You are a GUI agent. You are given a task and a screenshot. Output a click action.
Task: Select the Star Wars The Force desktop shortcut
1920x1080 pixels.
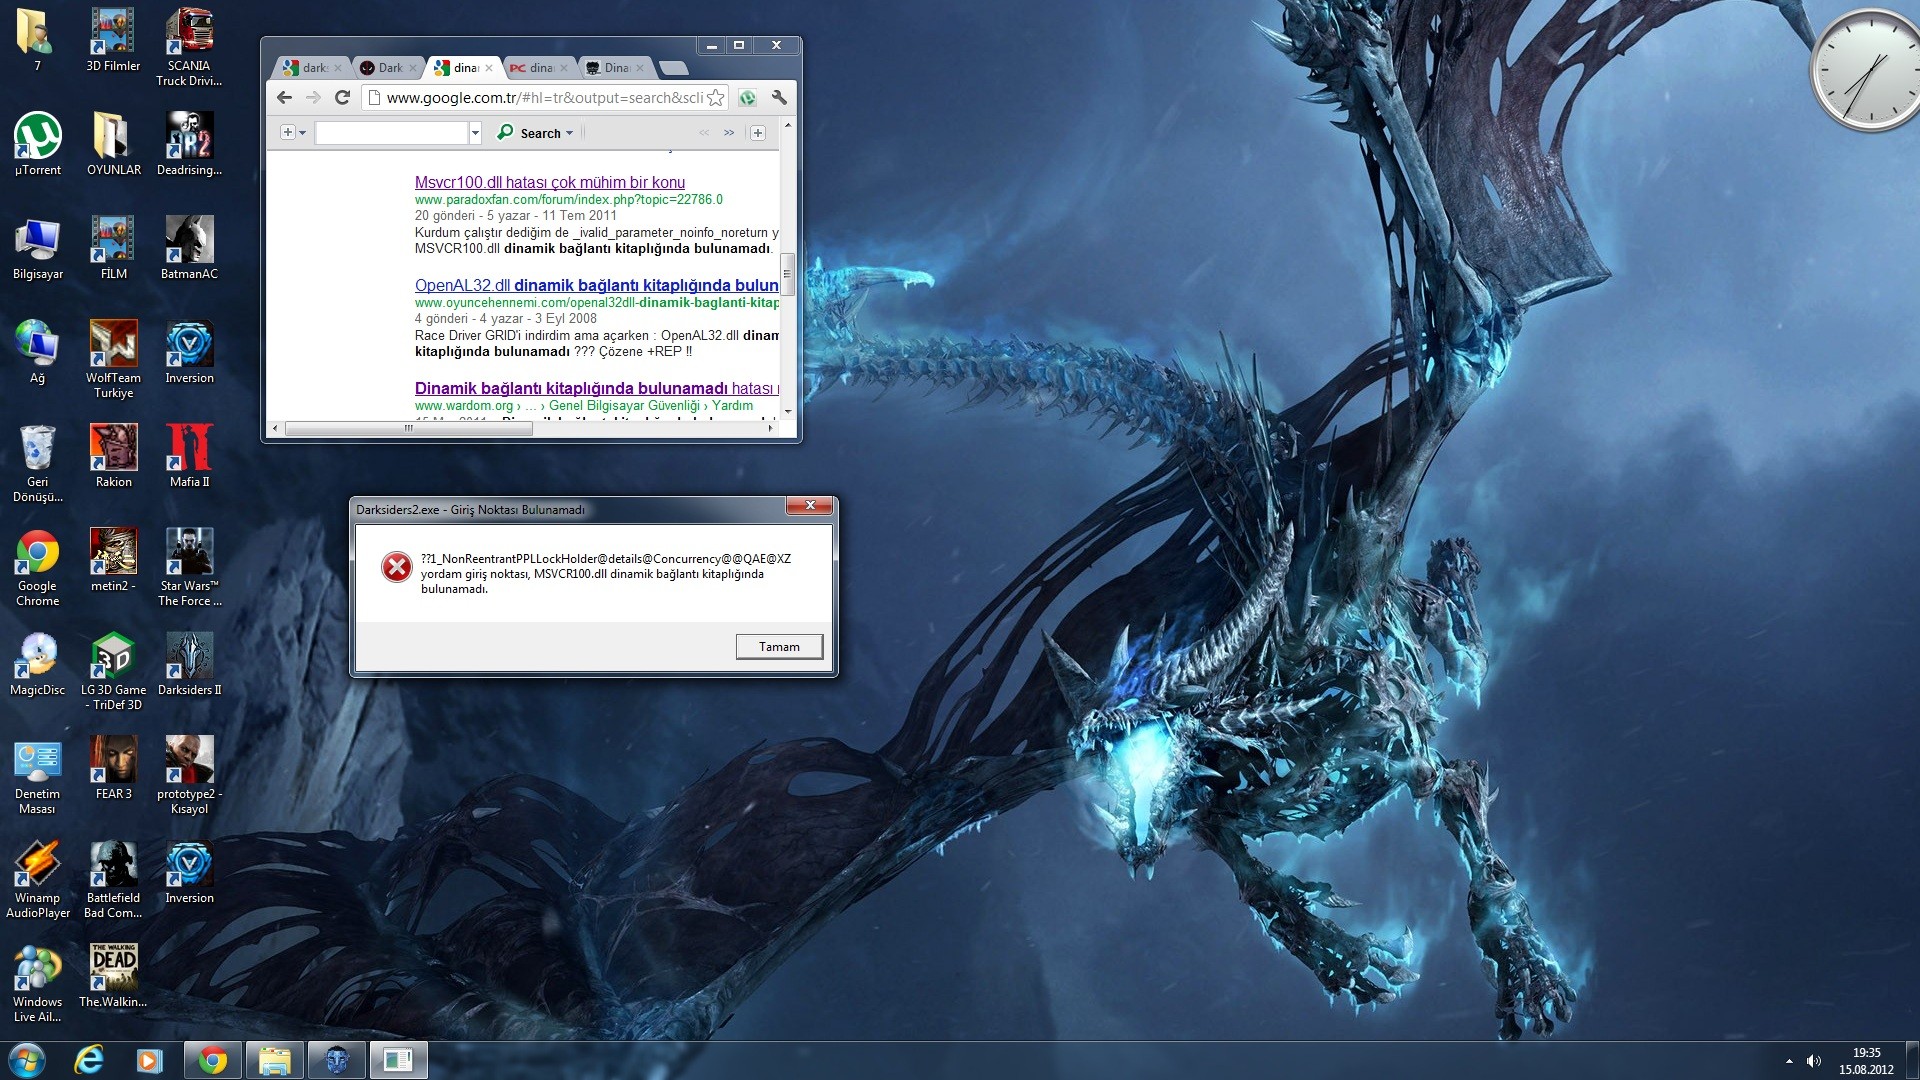pos(189,567)
